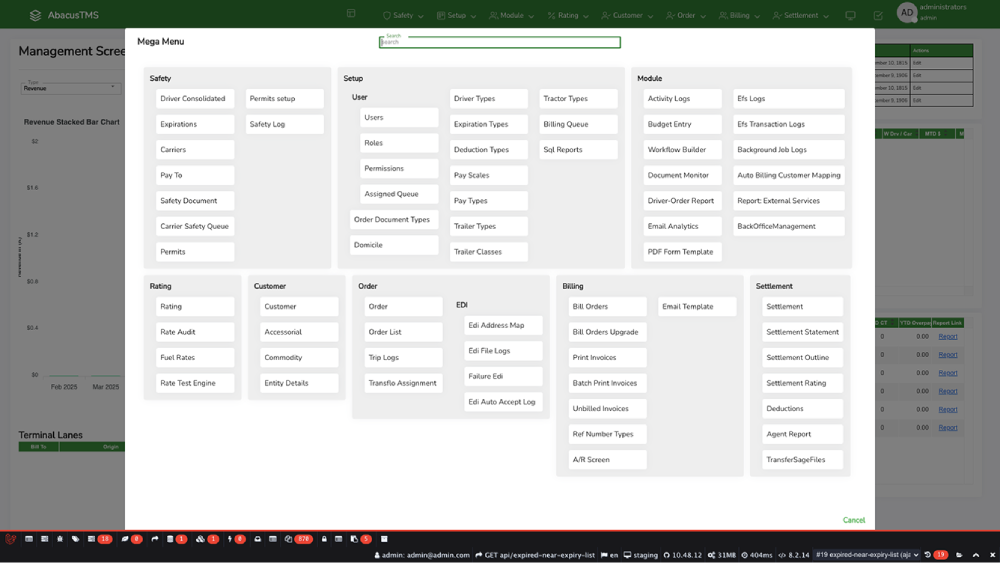Focus the Mega Menu search field
Image resolution: width=1000 pixels, height=563 pixels.
[499, 42]
